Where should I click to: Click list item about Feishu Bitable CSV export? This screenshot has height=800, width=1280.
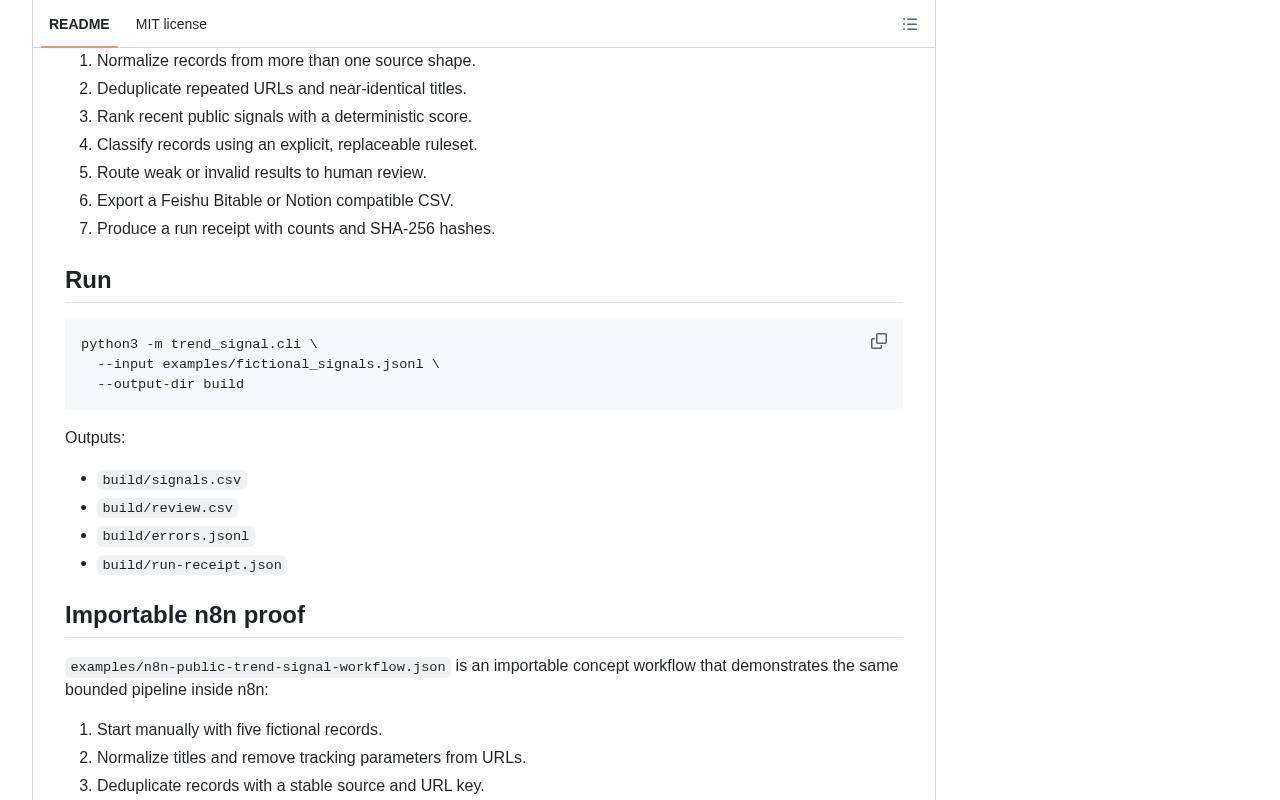click(x=275, y=201)
